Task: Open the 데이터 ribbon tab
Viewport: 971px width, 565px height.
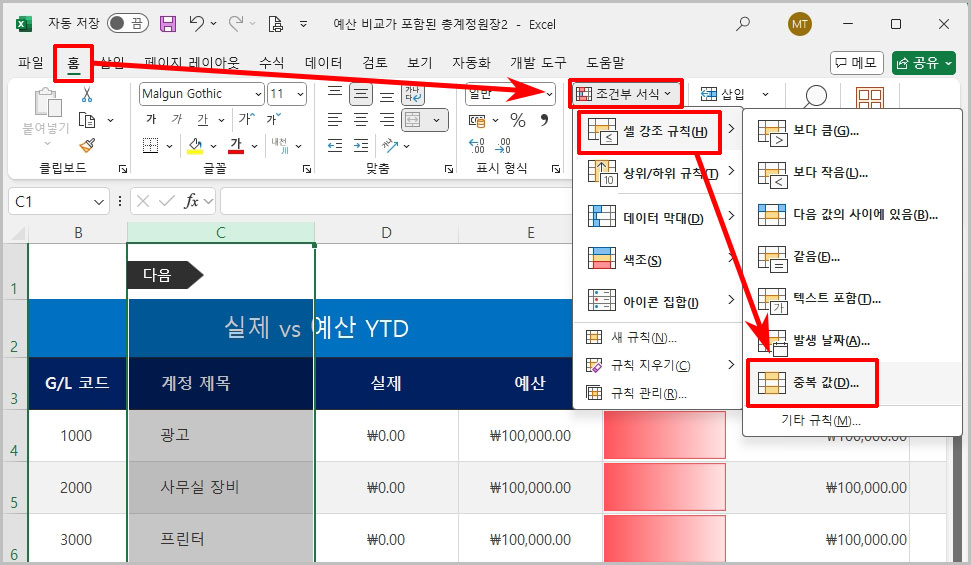Action: point(323,63)
